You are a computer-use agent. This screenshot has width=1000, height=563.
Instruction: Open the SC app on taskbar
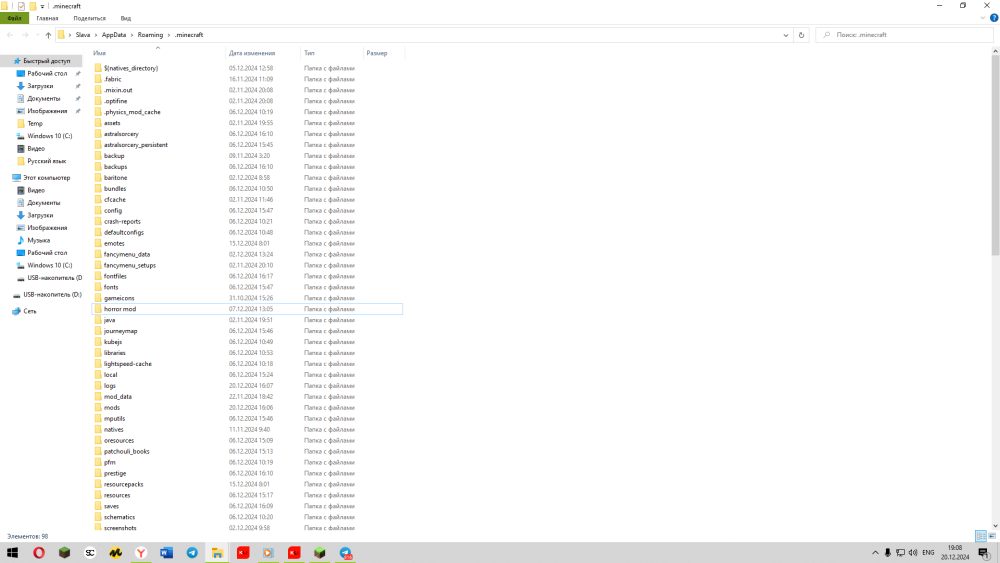coord(90,553)
